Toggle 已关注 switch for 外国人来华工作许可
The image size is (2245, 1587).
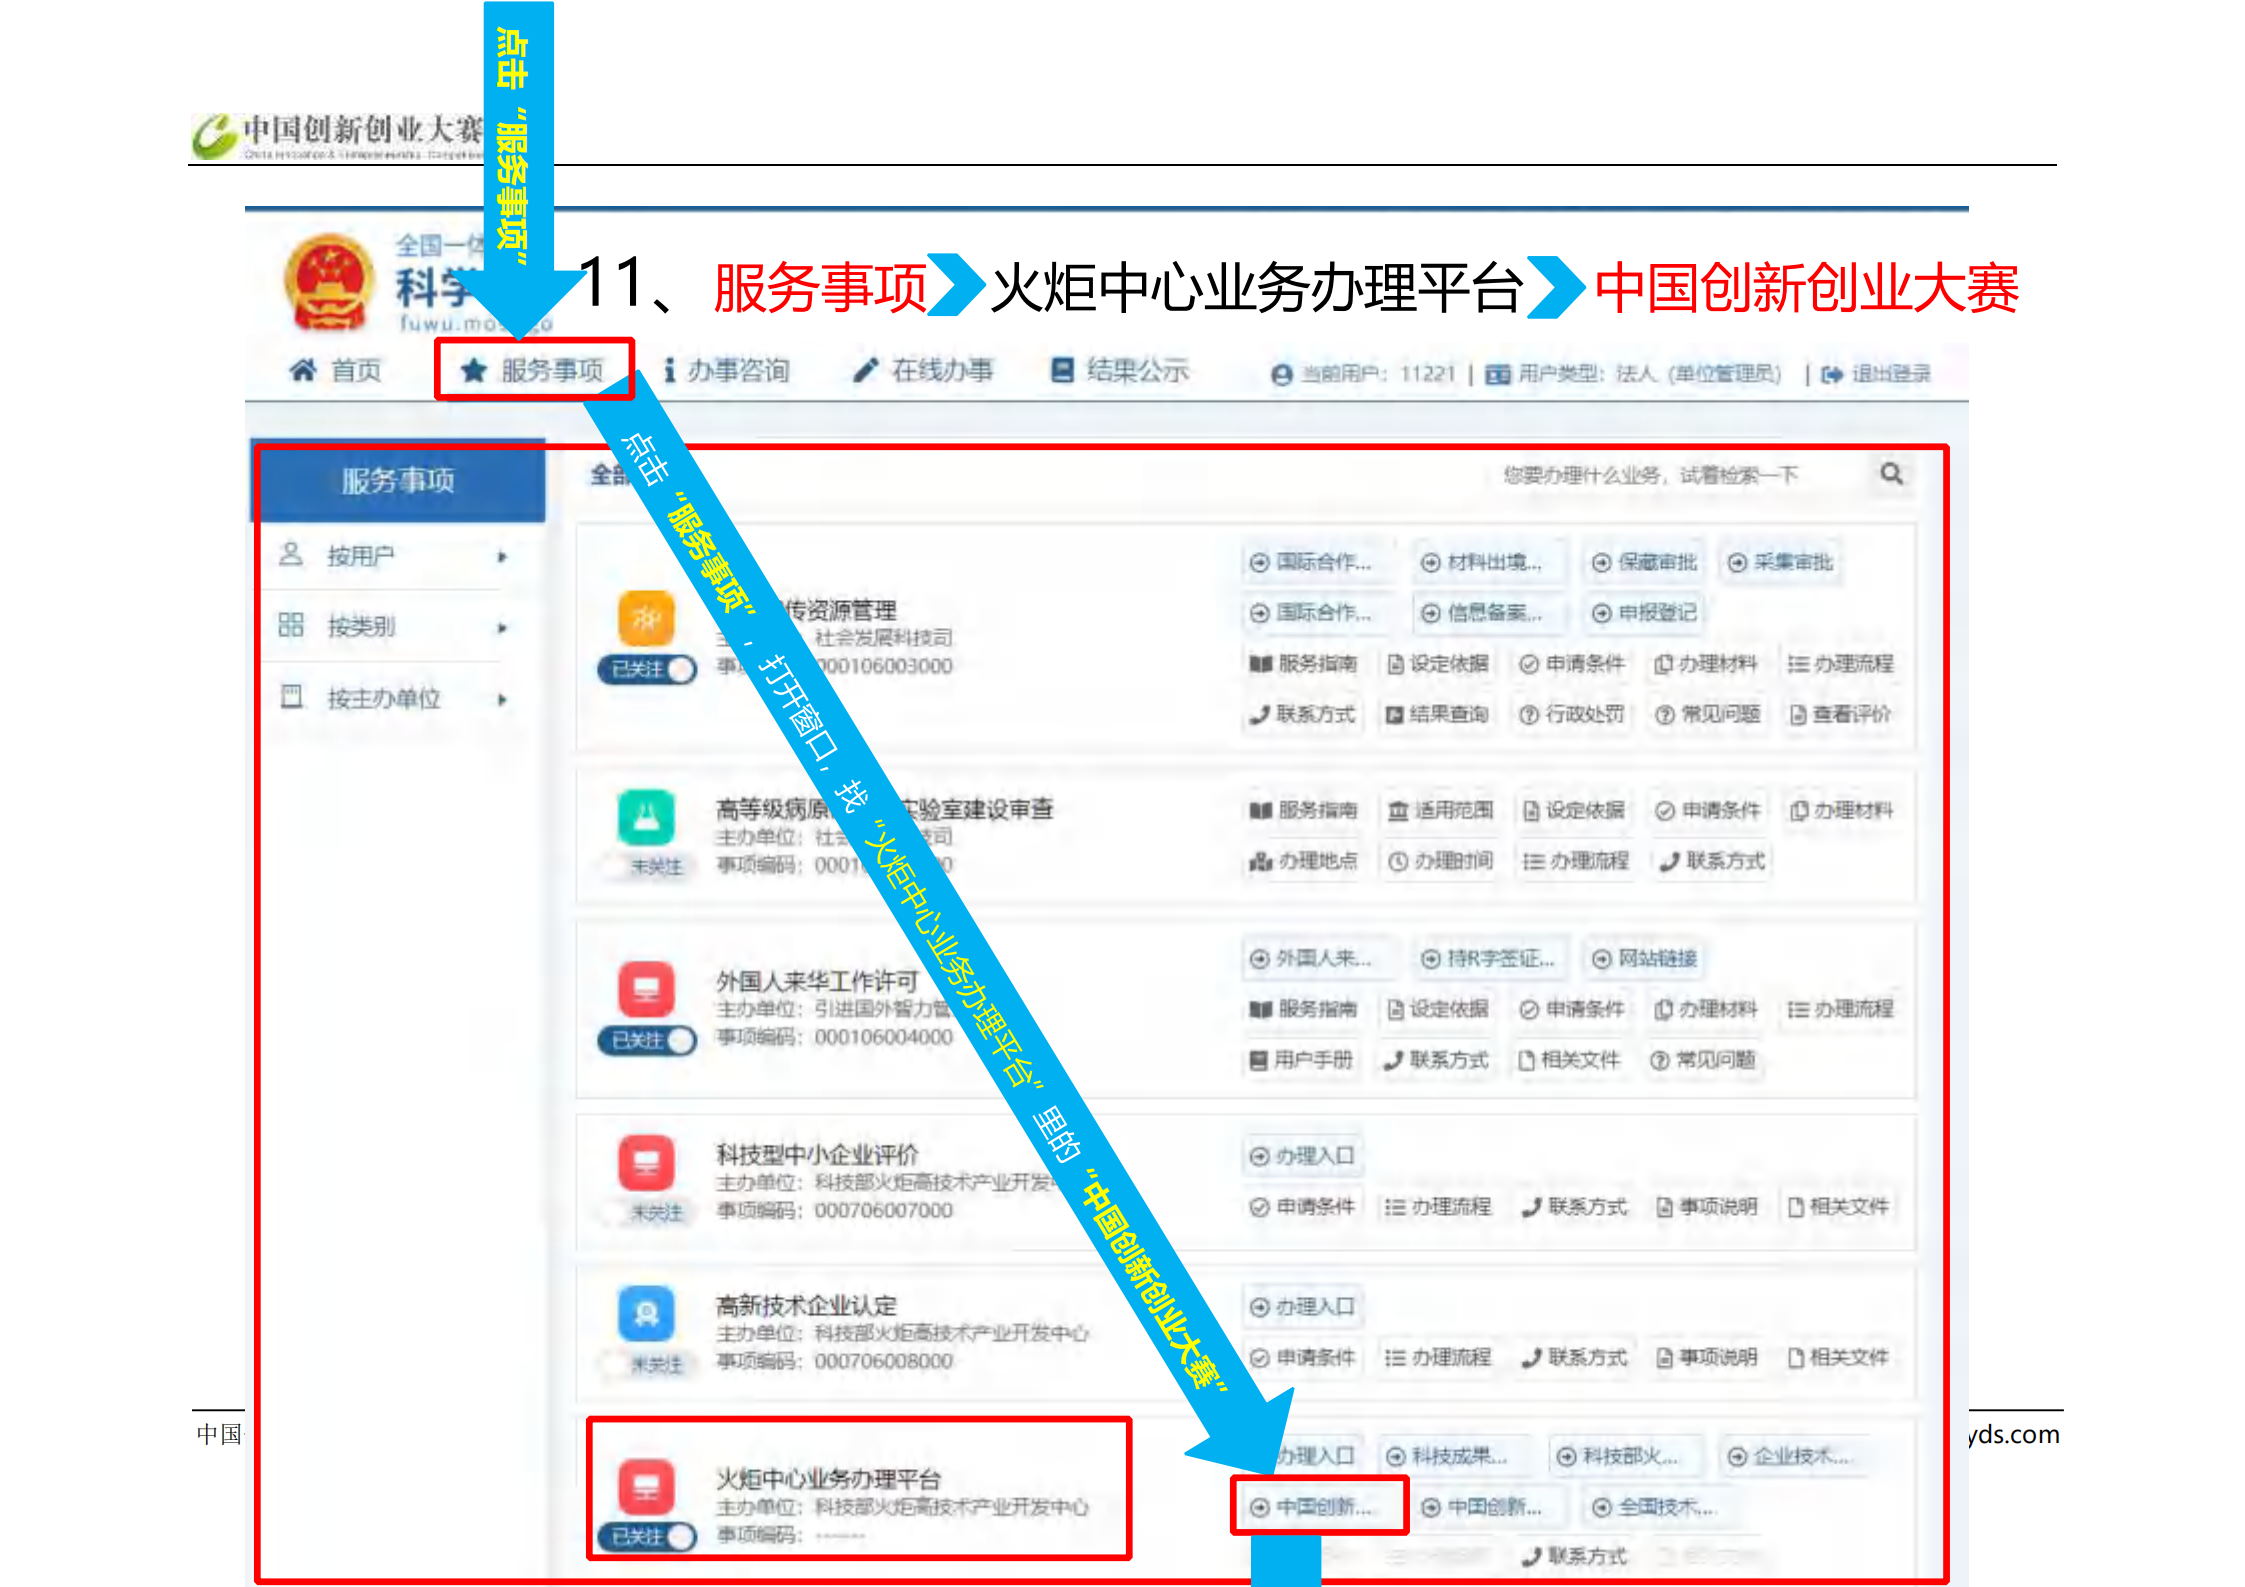[x=647, y=1040]
